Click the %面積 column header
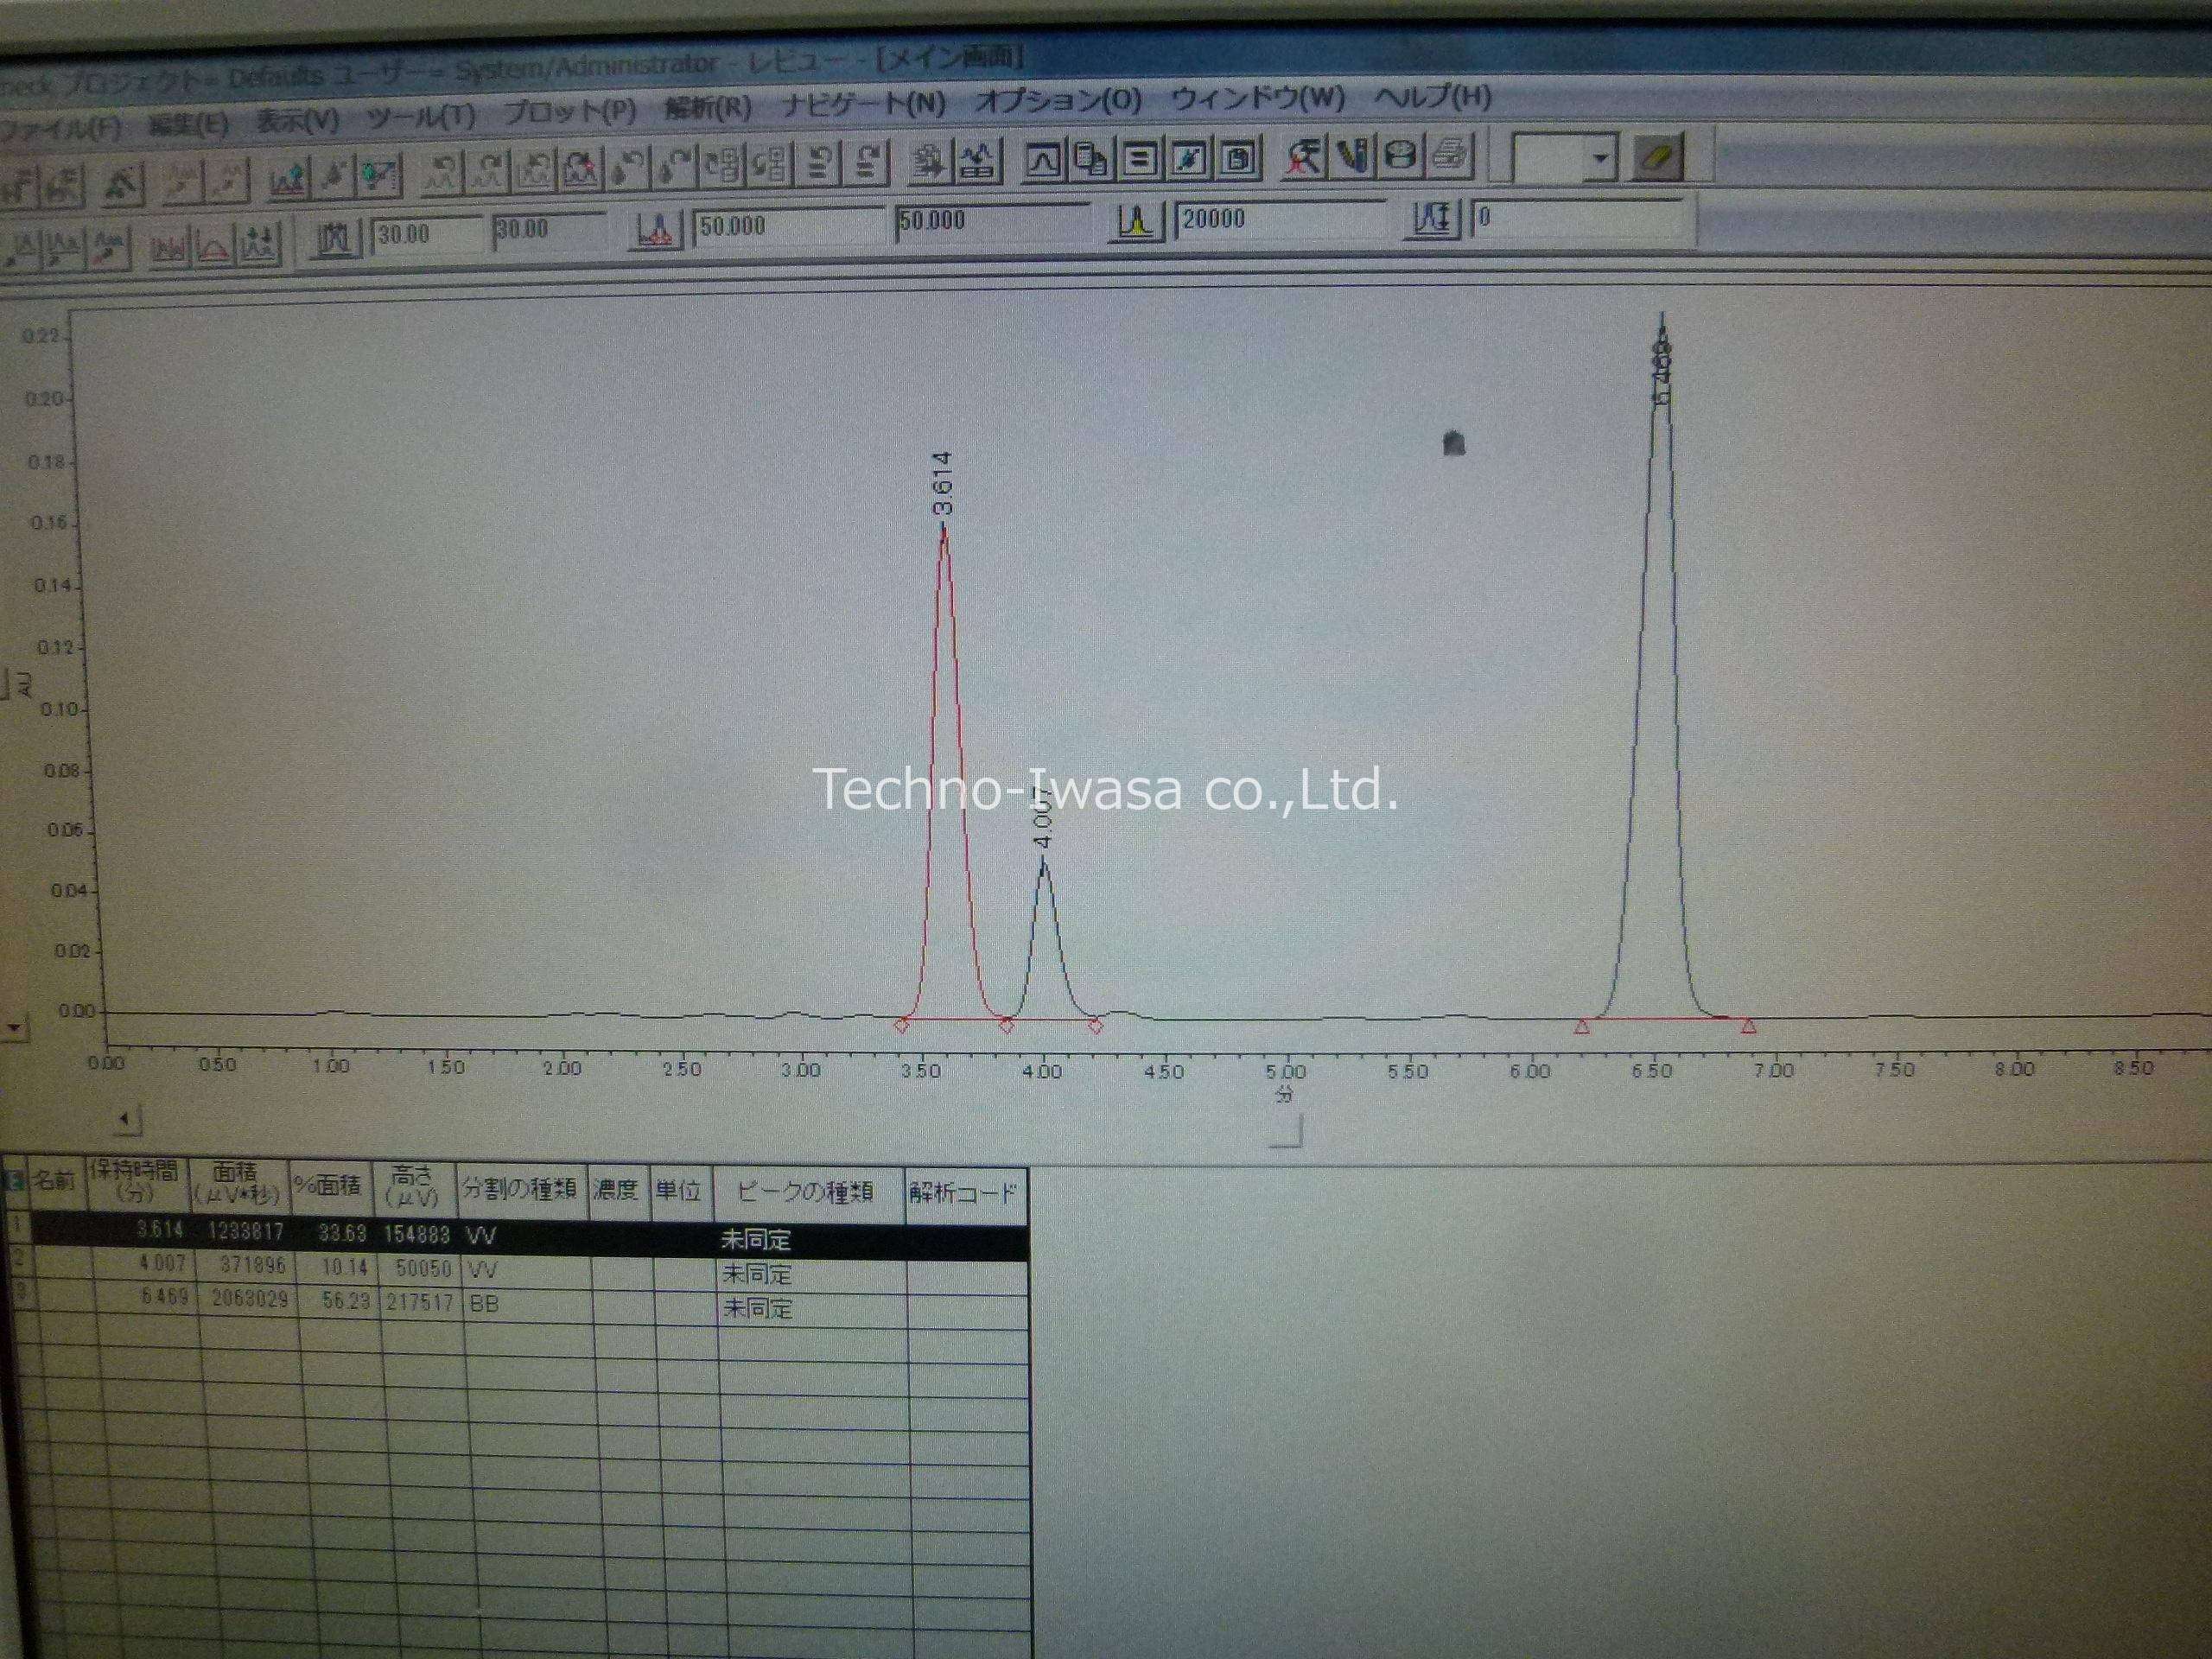 [328, 1186]
